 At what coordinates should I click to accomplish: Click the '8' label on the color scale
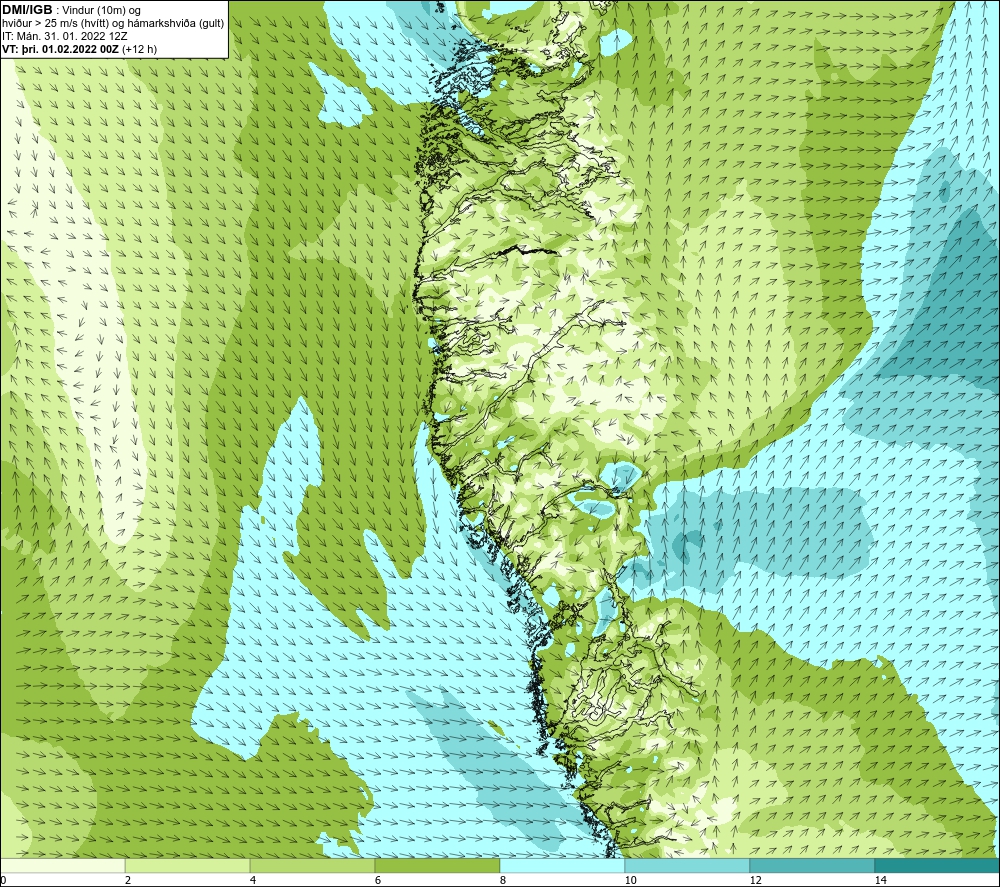503,880
